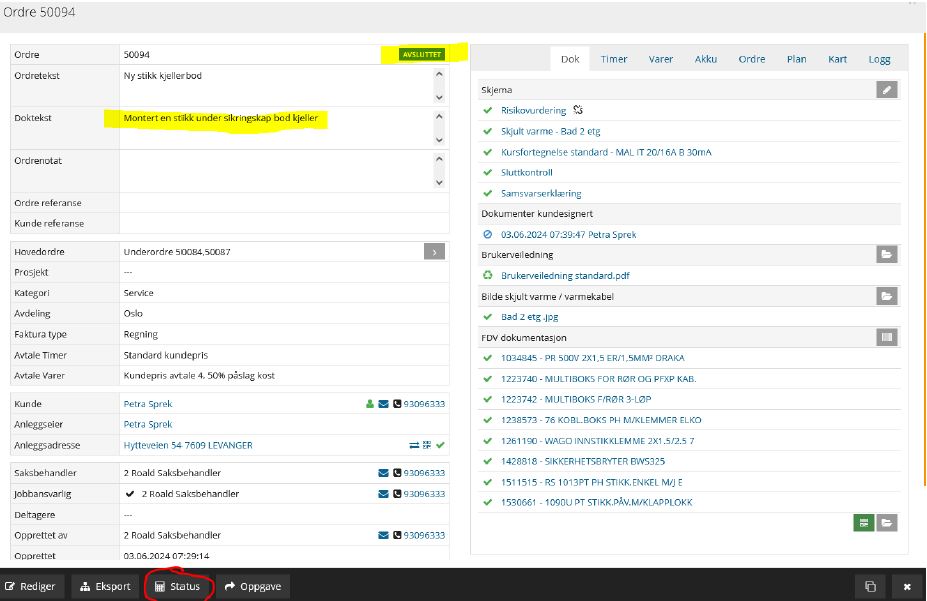This screenshot has height=601, width=927.
Task: Click green check beside Skjult varme - Bad 2 etg
Action: (488, 131)
